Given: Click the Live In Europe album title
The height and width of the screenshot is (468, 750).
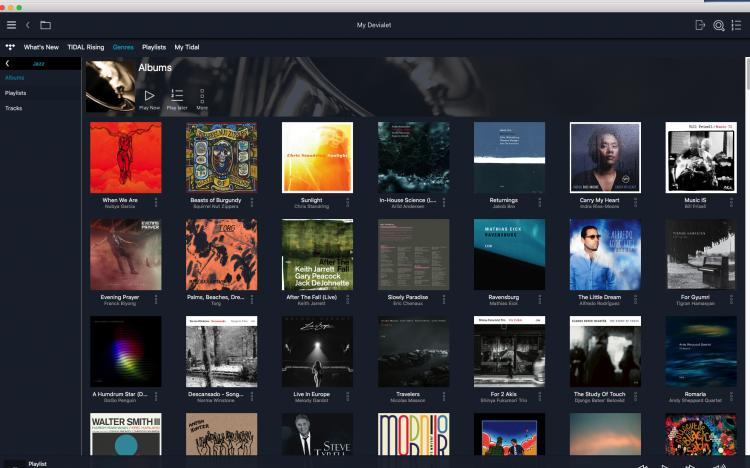Looking at the screenshot, I should click(x=311, y=394).
